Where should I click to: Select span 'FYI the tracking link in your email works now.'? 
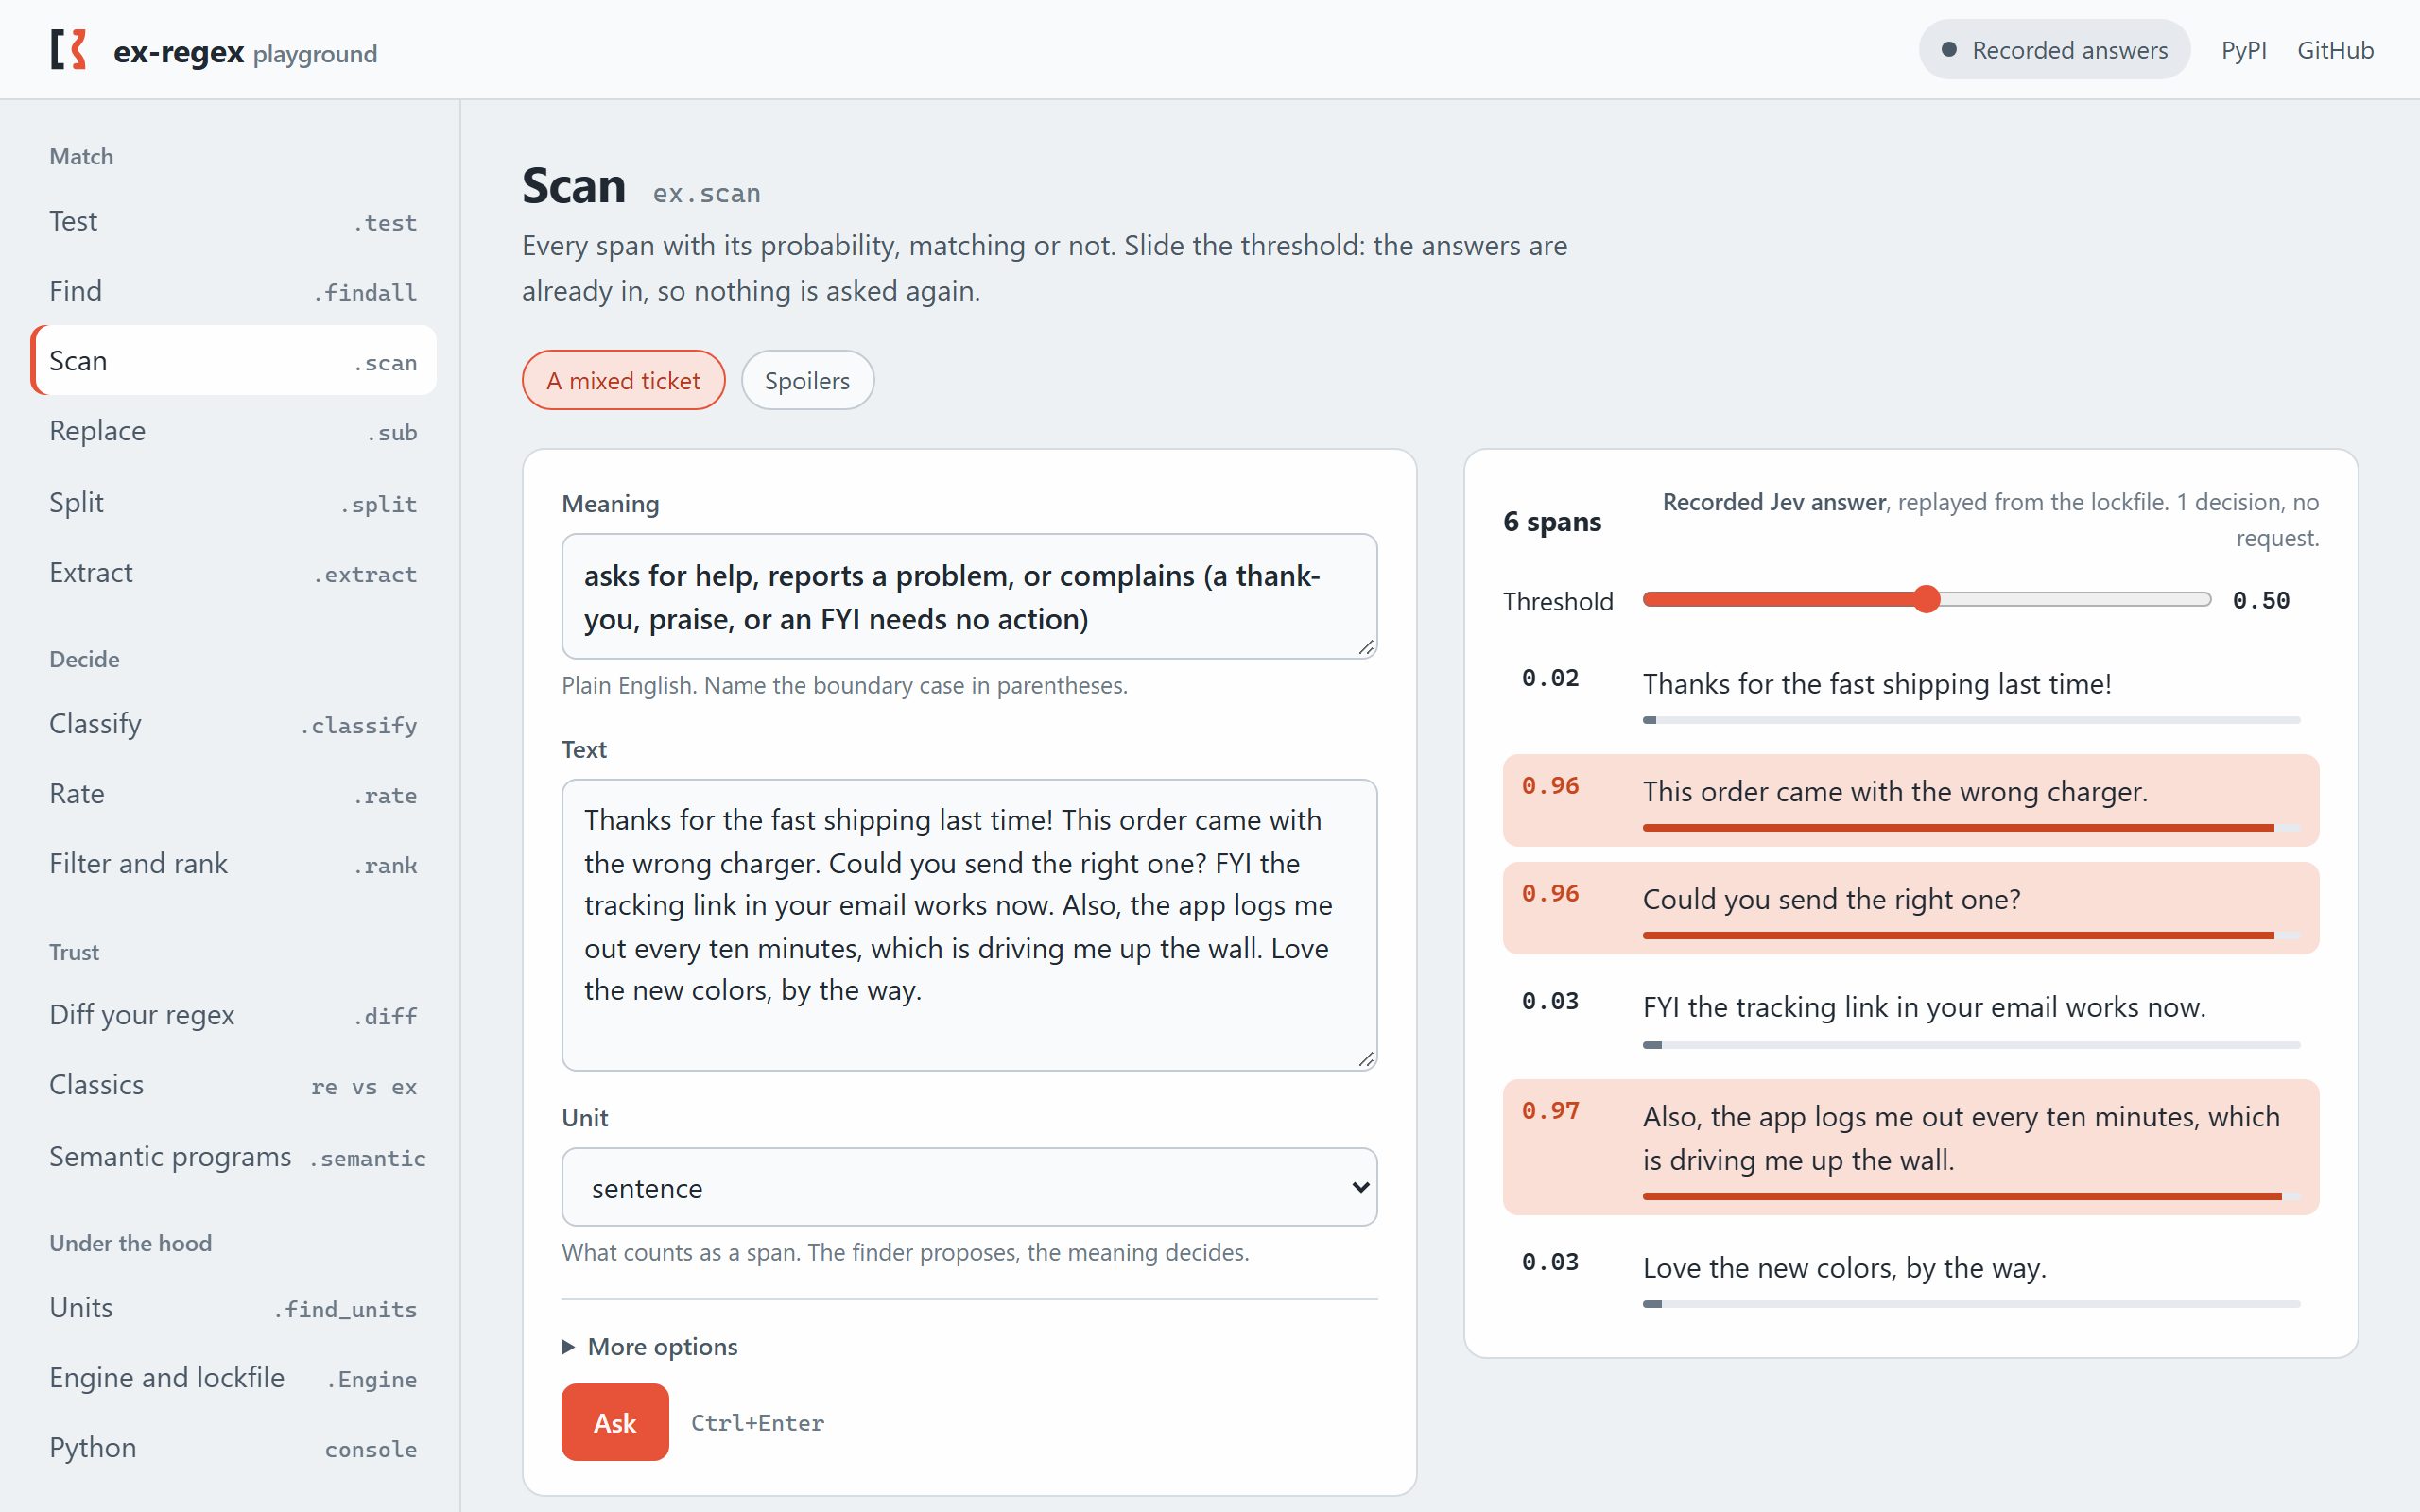pyautogui.click(x=1910, y=1016)
